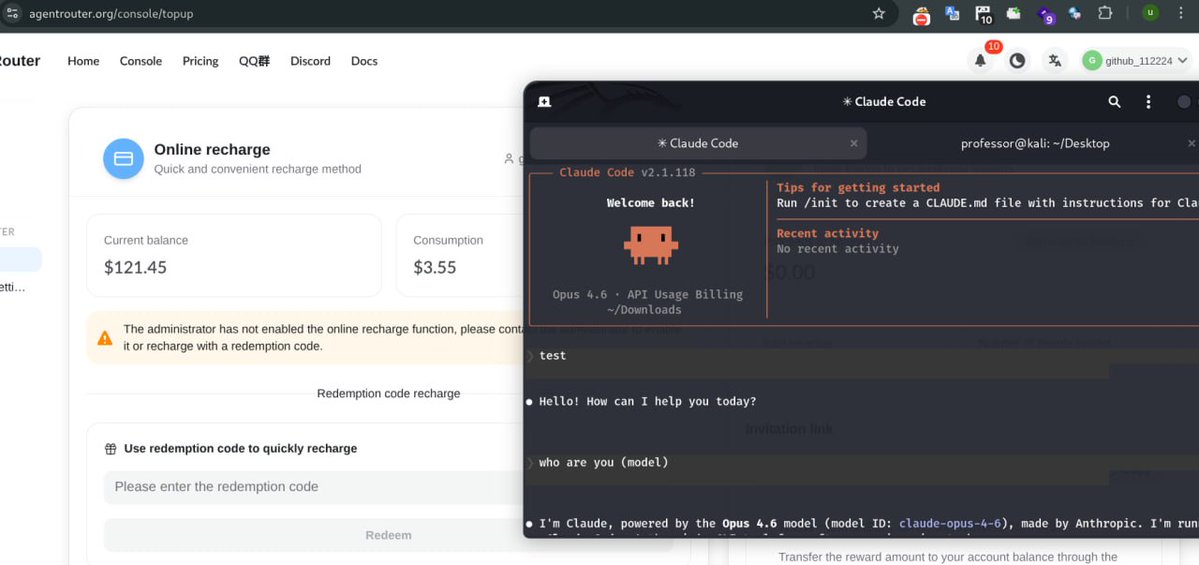This screenshot has height=565, width=1199.
Task: Click the browser address bar URL
Action: [x=111, y=14]
